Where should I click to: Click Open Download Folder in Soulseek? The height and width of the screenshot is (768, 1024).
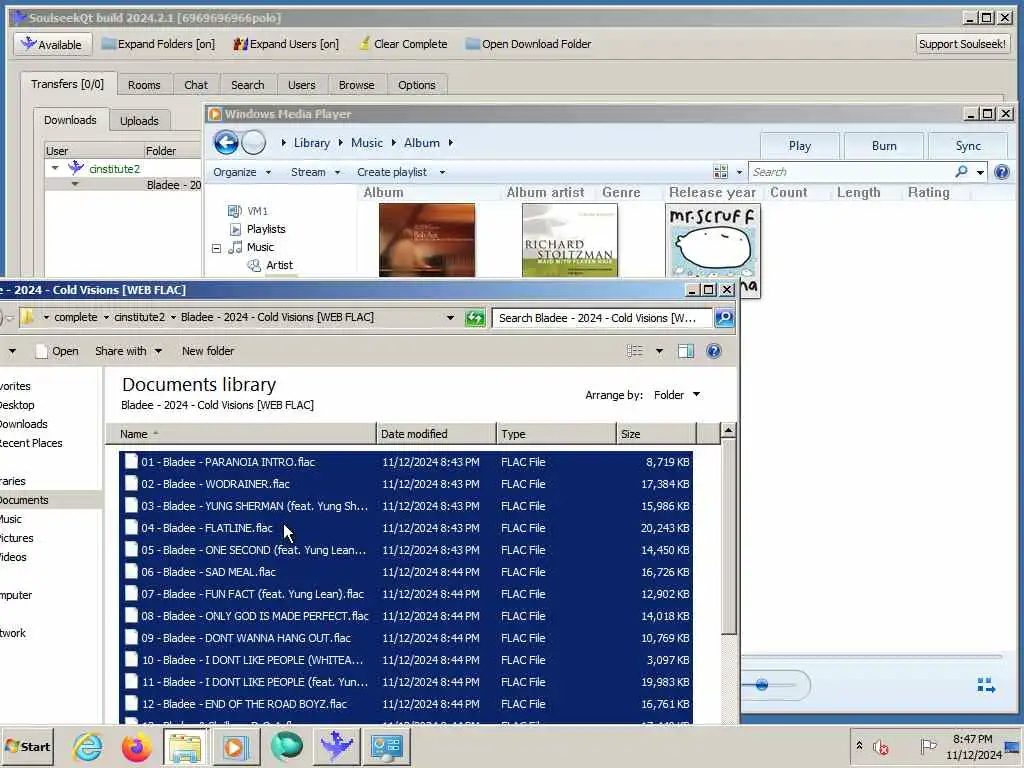point(528,44)
